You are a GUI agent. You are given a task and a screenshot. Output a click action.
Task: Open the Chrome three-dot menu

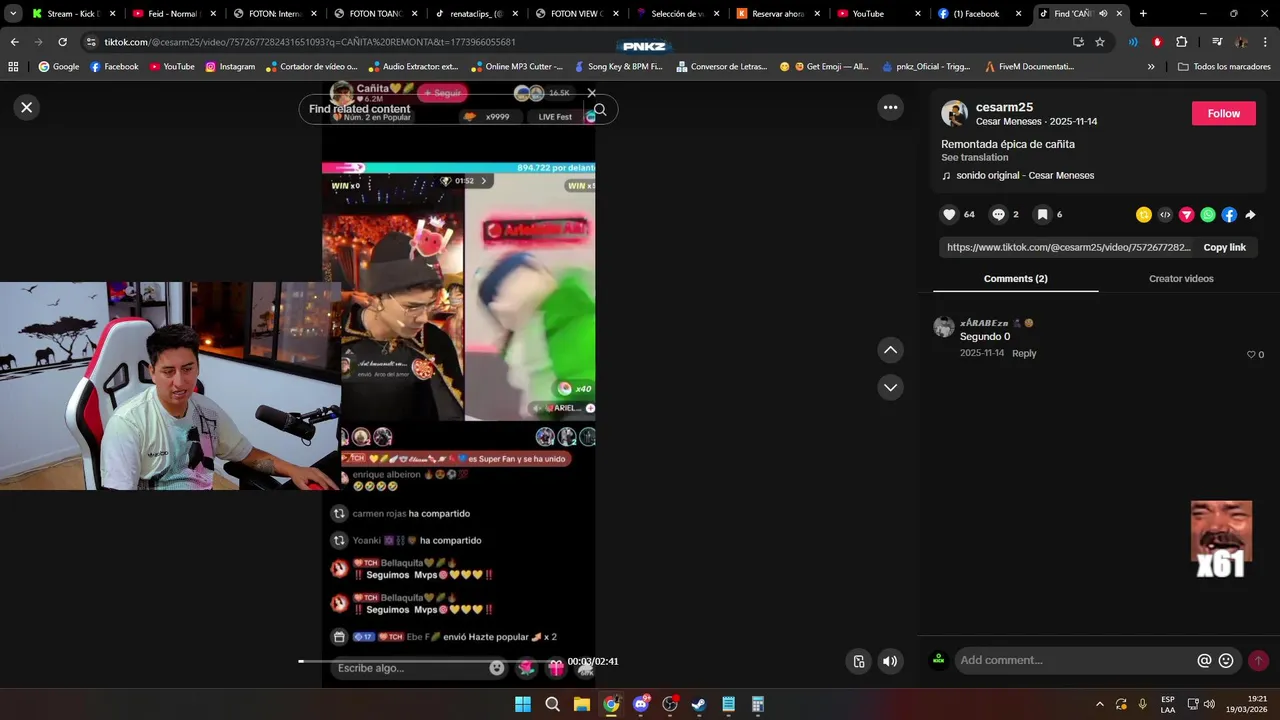(x=1263, y=42)
